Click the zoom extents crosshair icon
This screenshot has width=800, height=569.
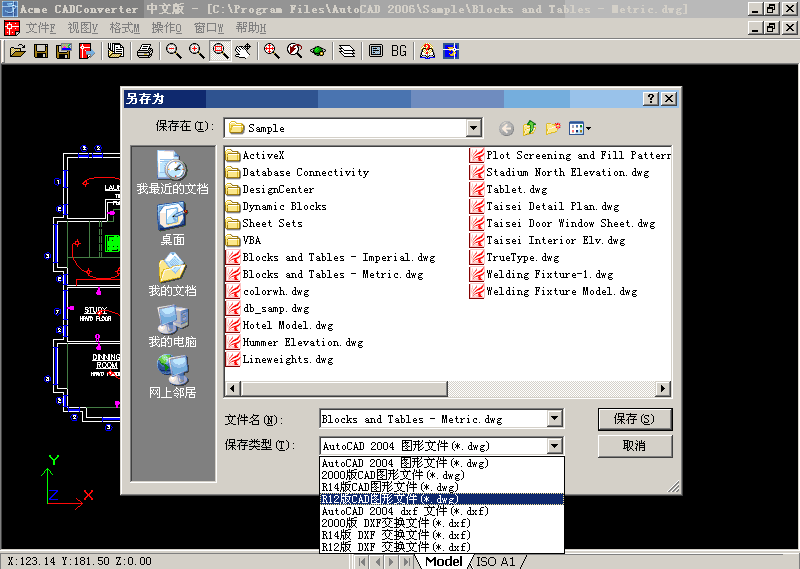click(271, 52)
